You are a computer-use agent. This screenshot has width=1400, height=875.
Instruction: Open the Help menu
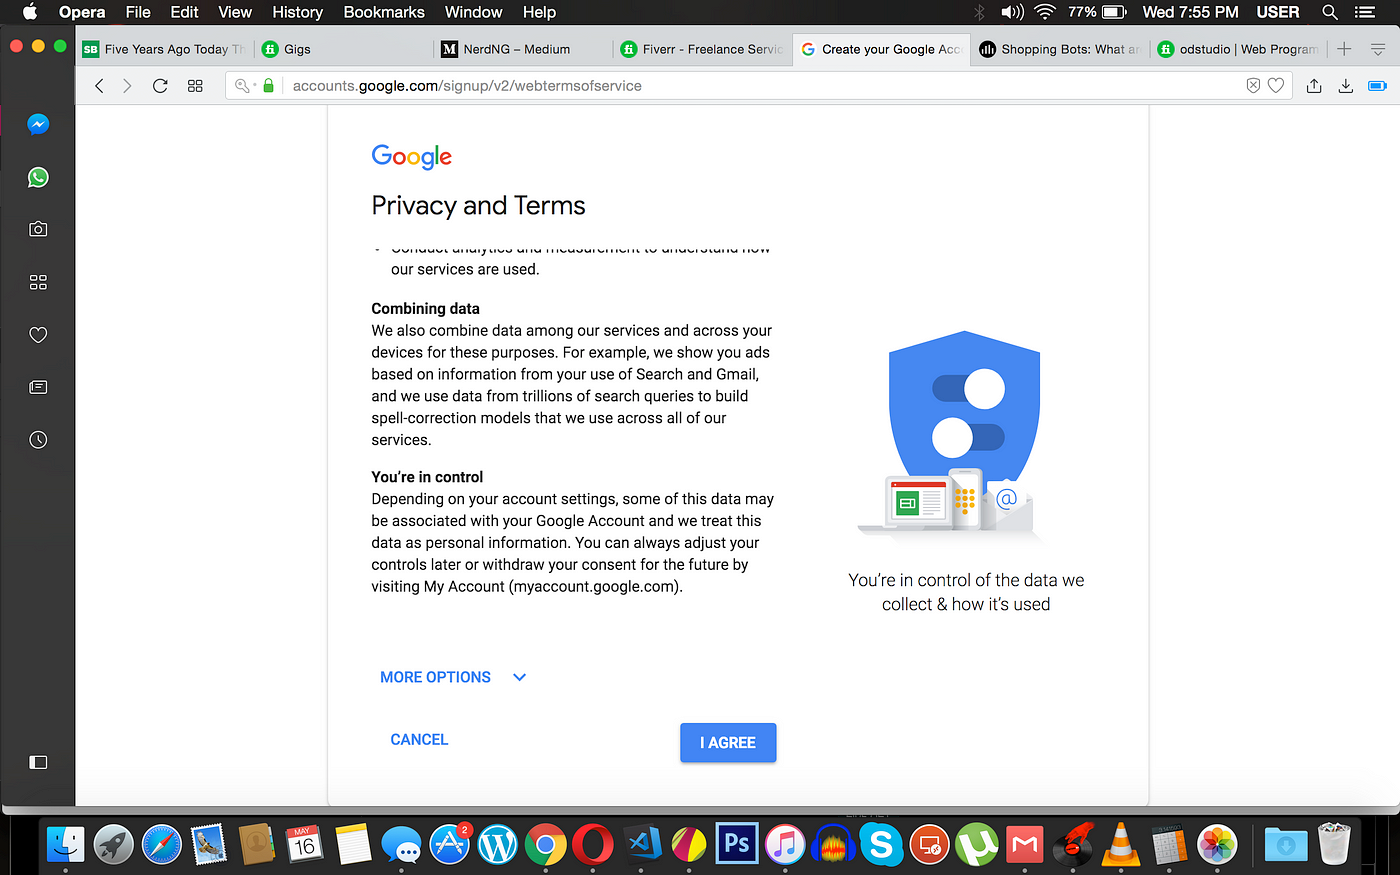point(539,12)
